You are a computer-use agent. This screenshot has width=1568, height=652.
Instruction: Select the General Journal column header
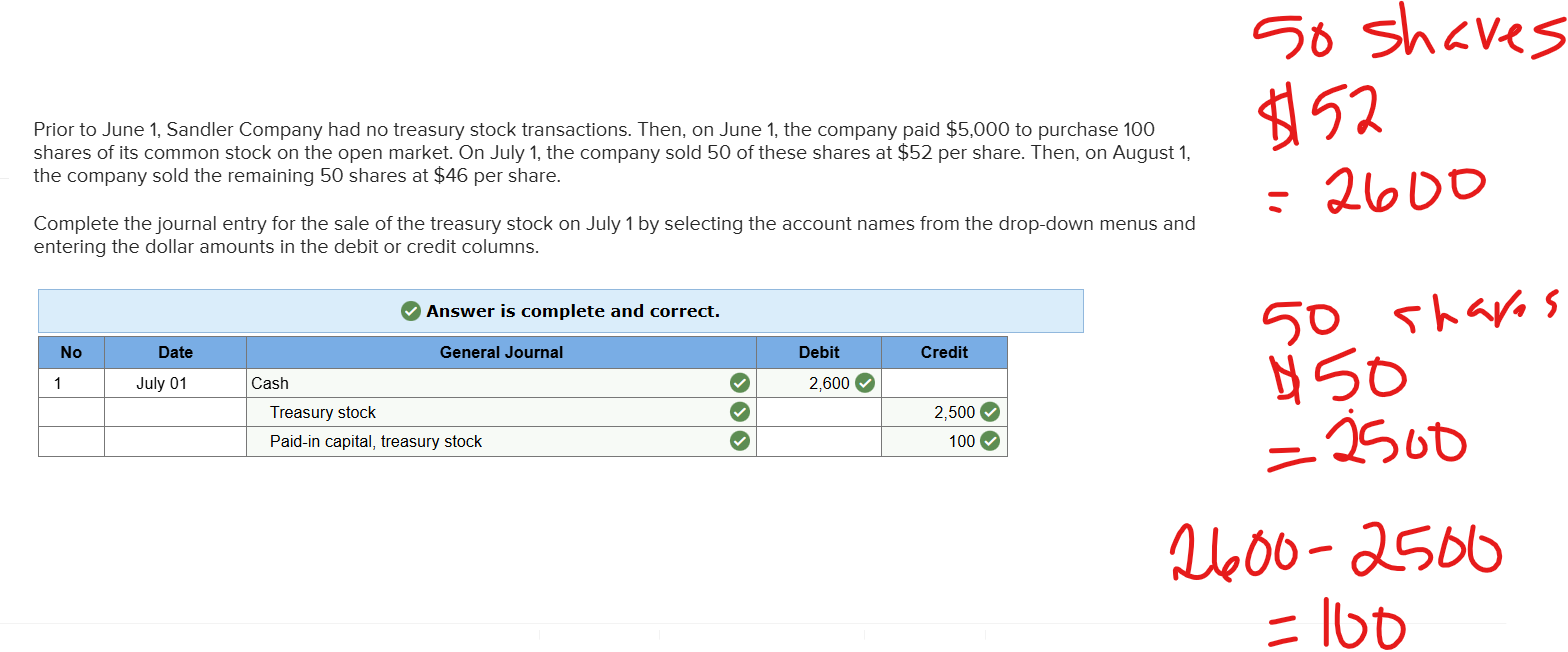point(500,352)
